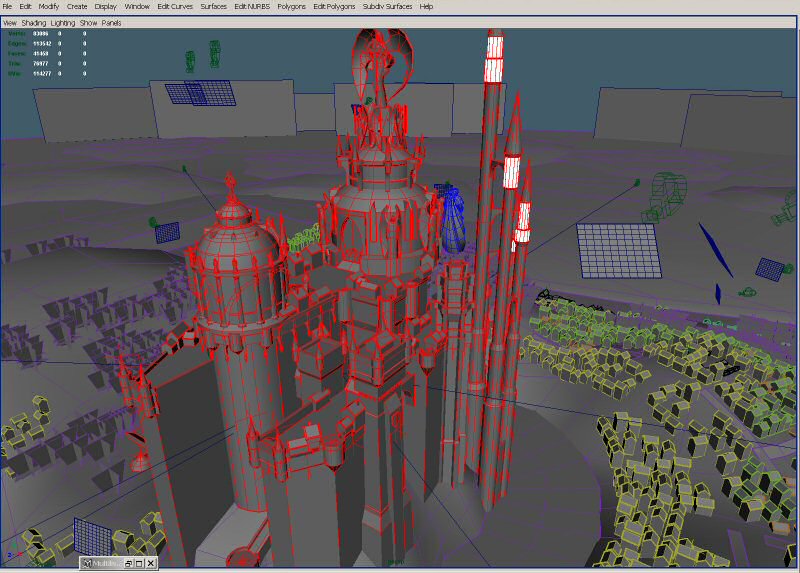Viewport: 800px width, 573px height.
Task: Expand the viewport Lighting menu
Action: [x=63, y=22]
